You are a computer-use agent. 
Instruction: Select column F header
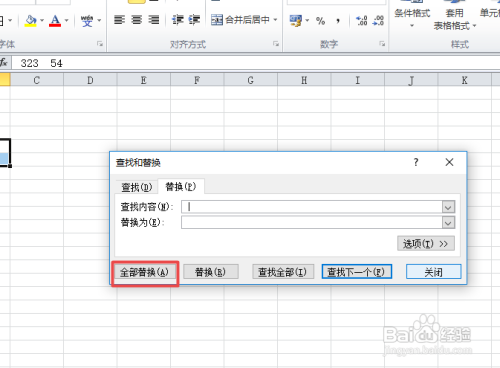tap(197, 80)
